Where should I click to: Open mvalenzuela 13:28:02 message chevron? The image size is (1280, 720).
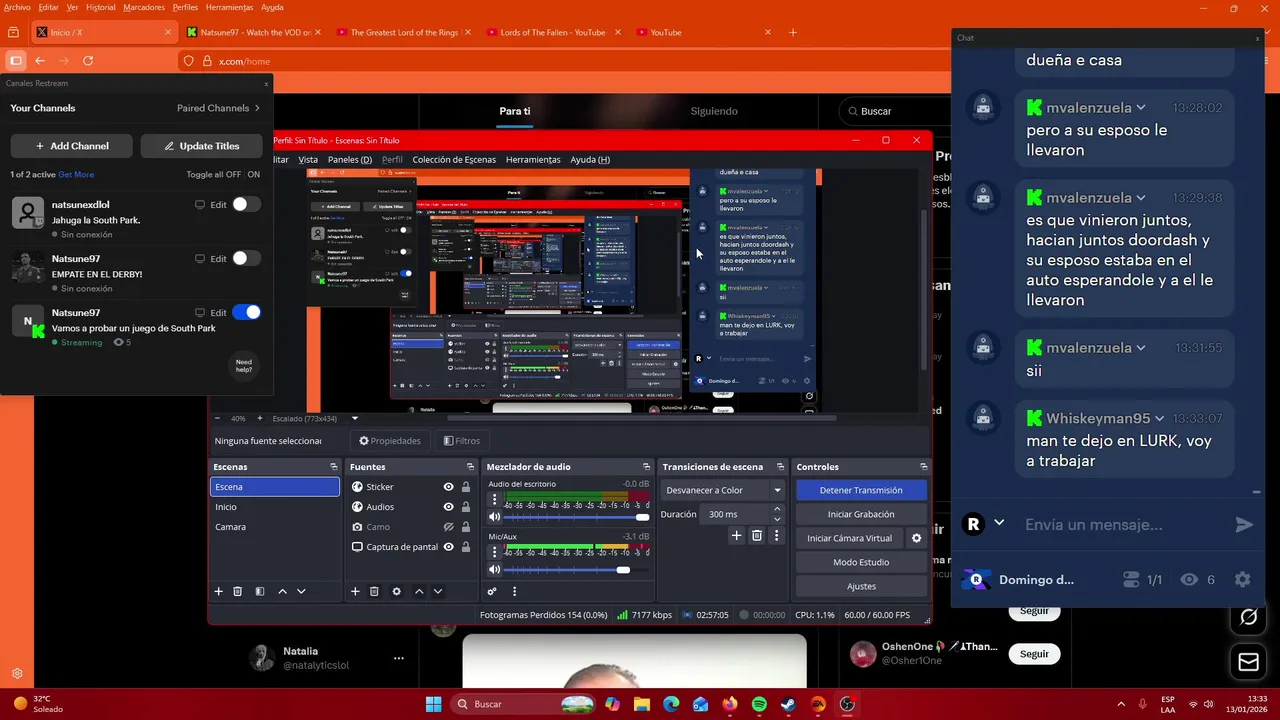(x=1141, y=107)
